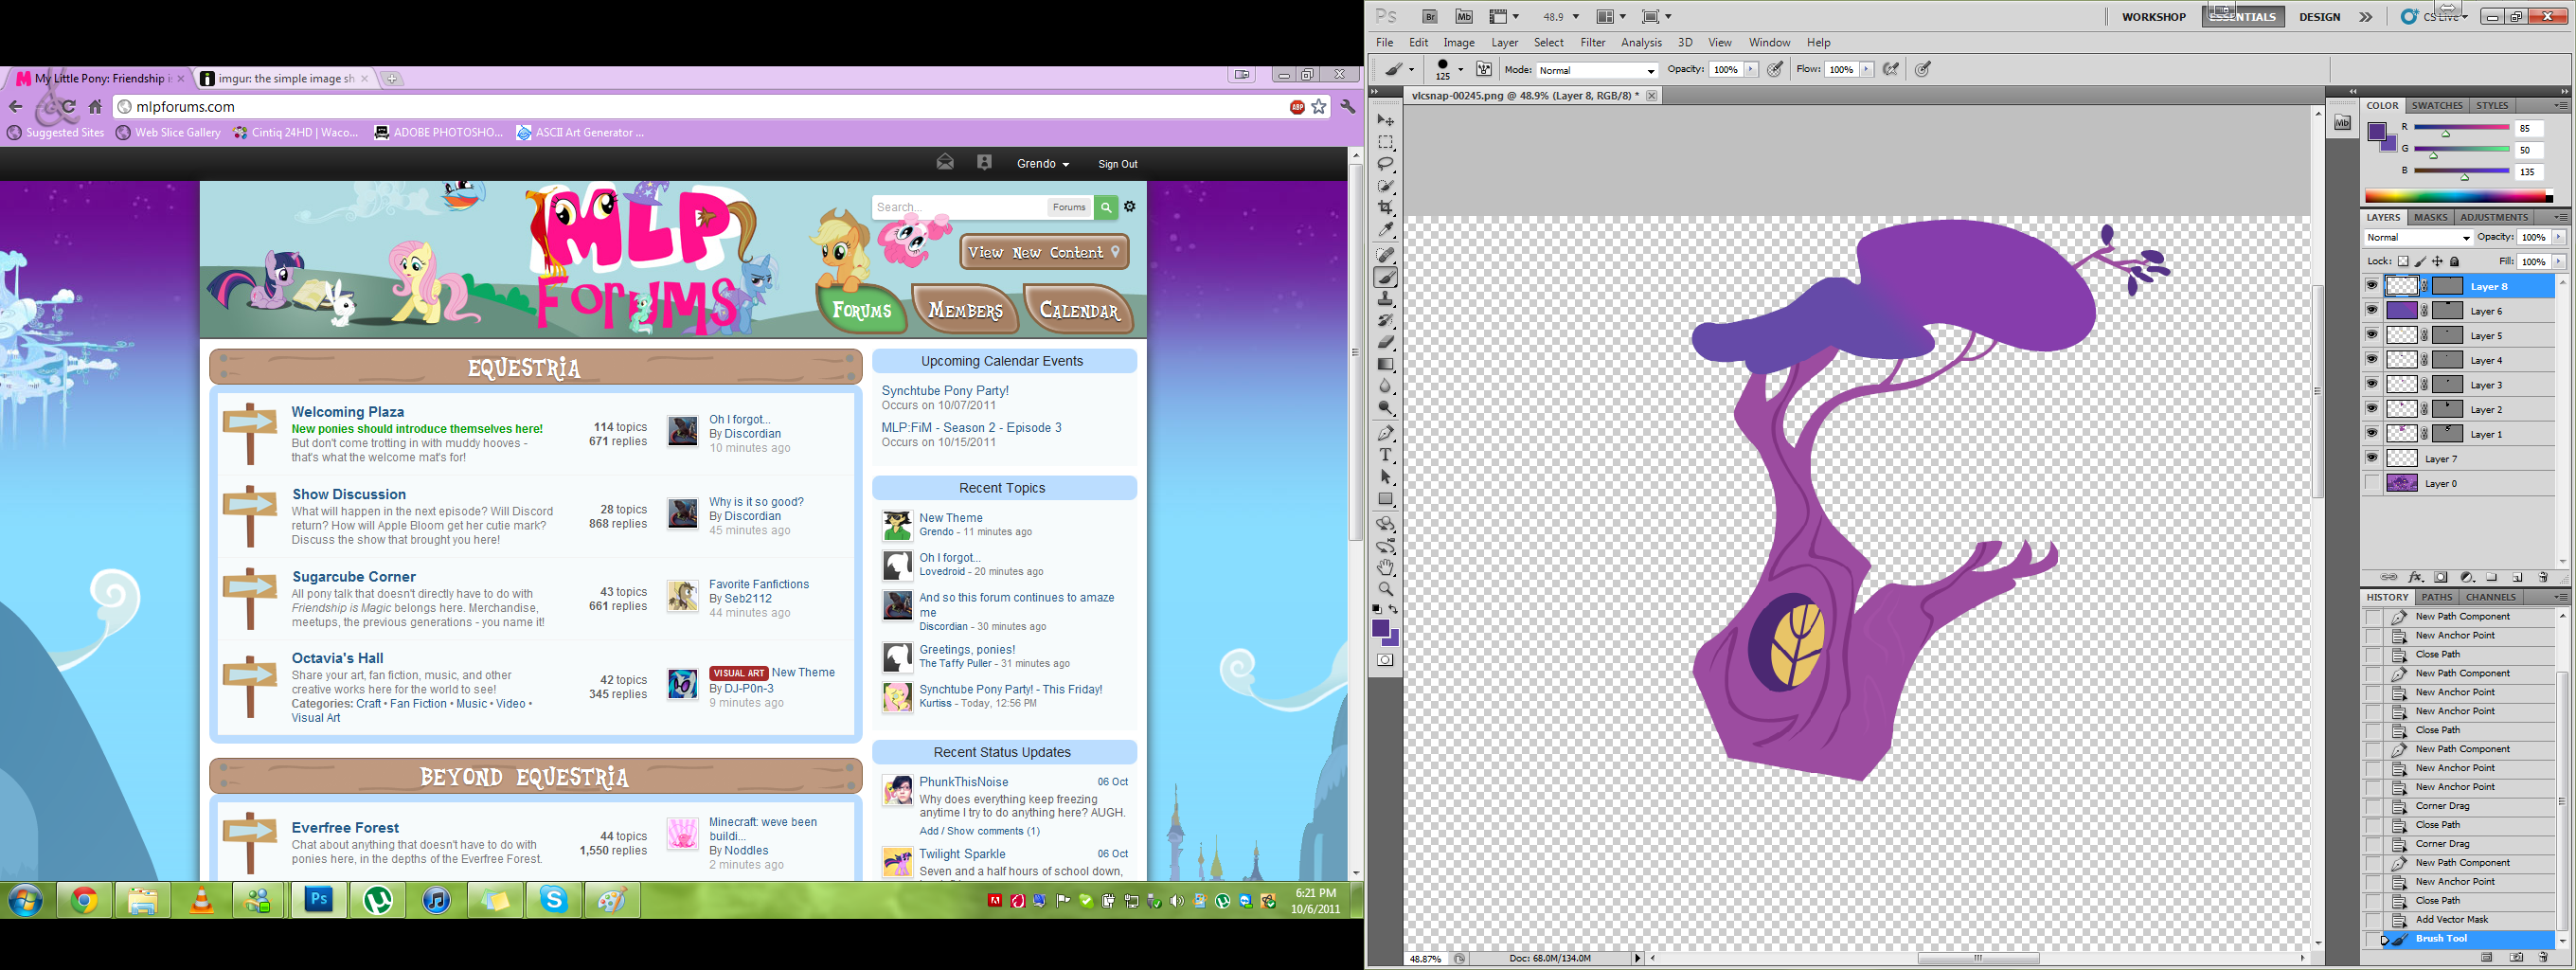Open brush Flow slider arrow

[x=1866, y=70]
